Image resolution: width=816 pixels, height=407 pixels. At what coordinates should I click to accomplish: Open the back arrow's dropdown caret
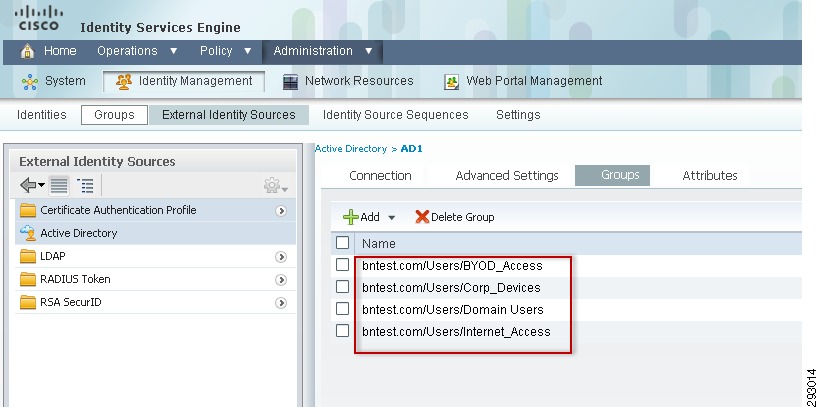[42, 185]
